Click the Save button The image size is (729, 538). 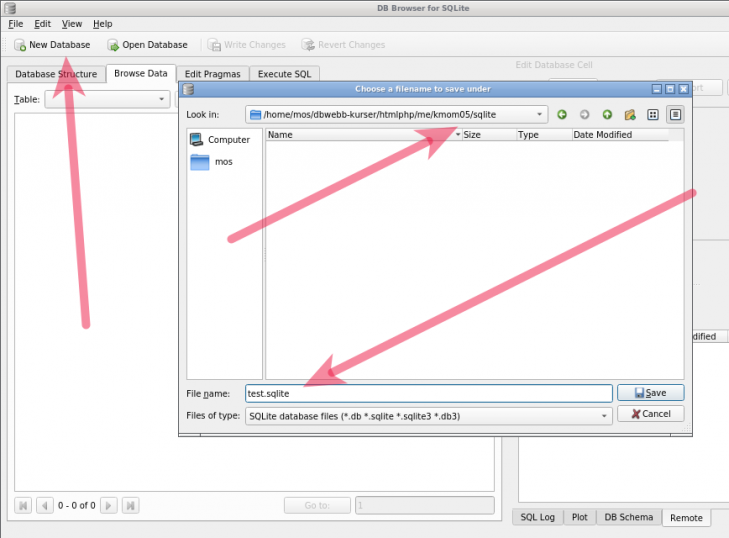tap(650, 393)
